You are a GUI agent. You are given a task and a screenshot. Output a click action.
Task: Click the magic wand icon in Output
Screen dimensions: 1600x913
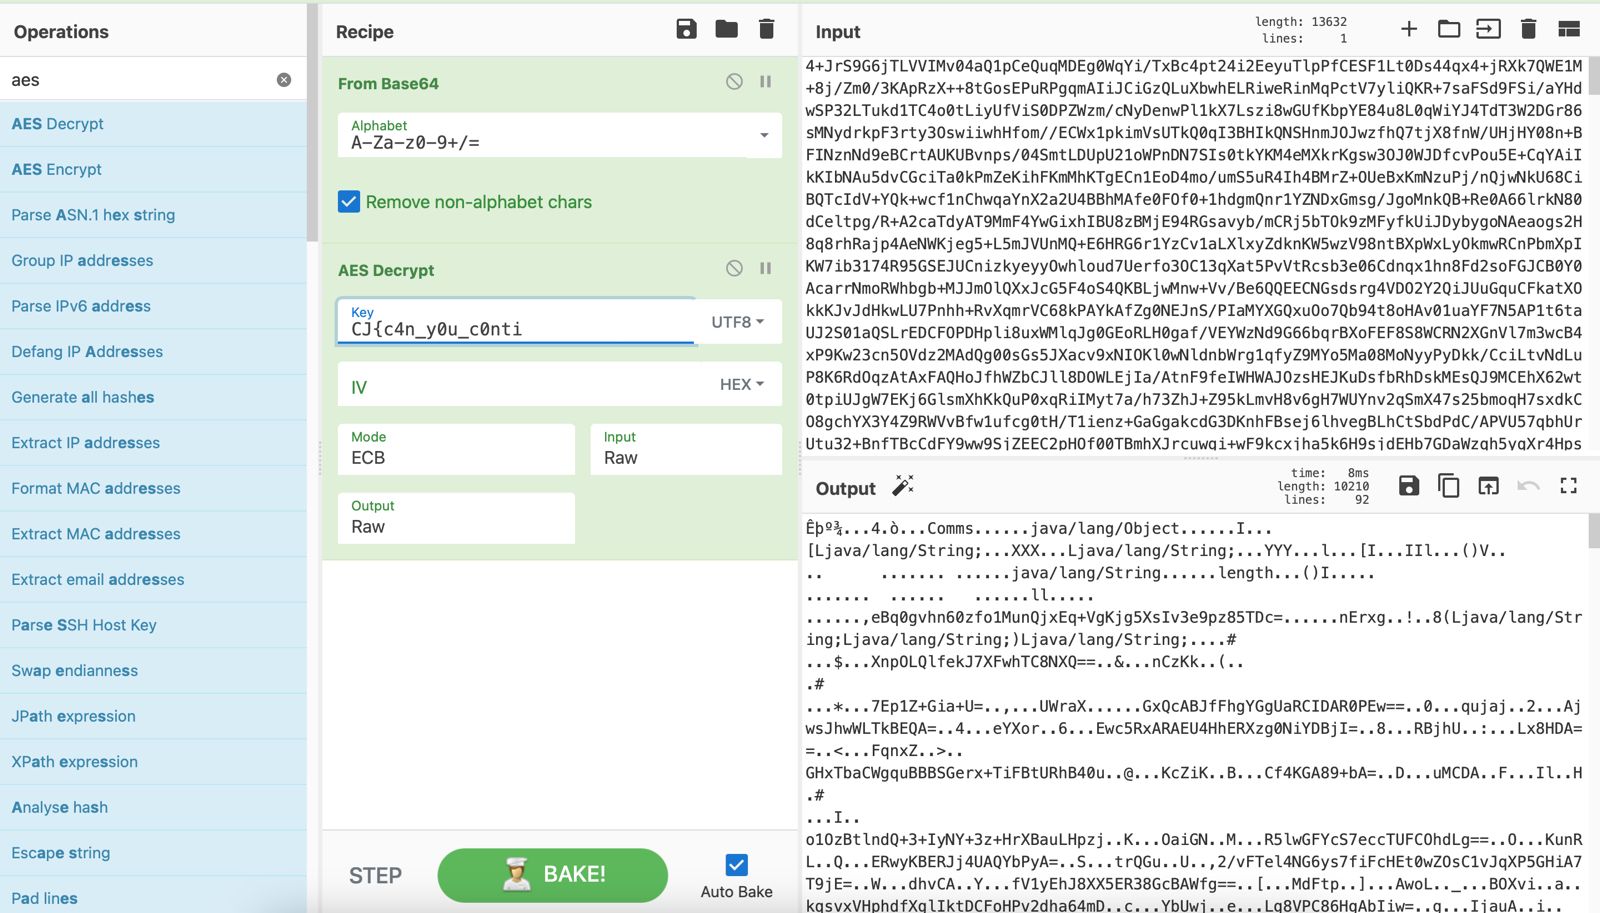pyautogui.click(x=903, y=487)
